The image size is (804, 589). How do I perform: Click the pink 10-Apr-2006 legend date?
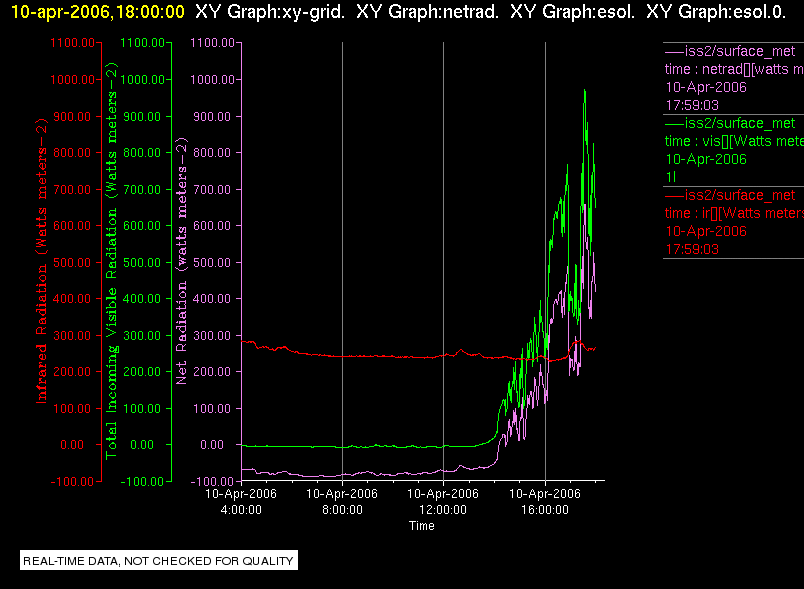[x=706, y=87]
